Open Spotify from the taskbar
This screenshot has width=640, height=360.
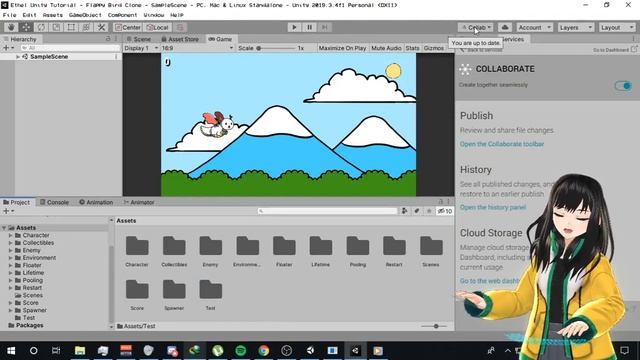click(241, 351)
